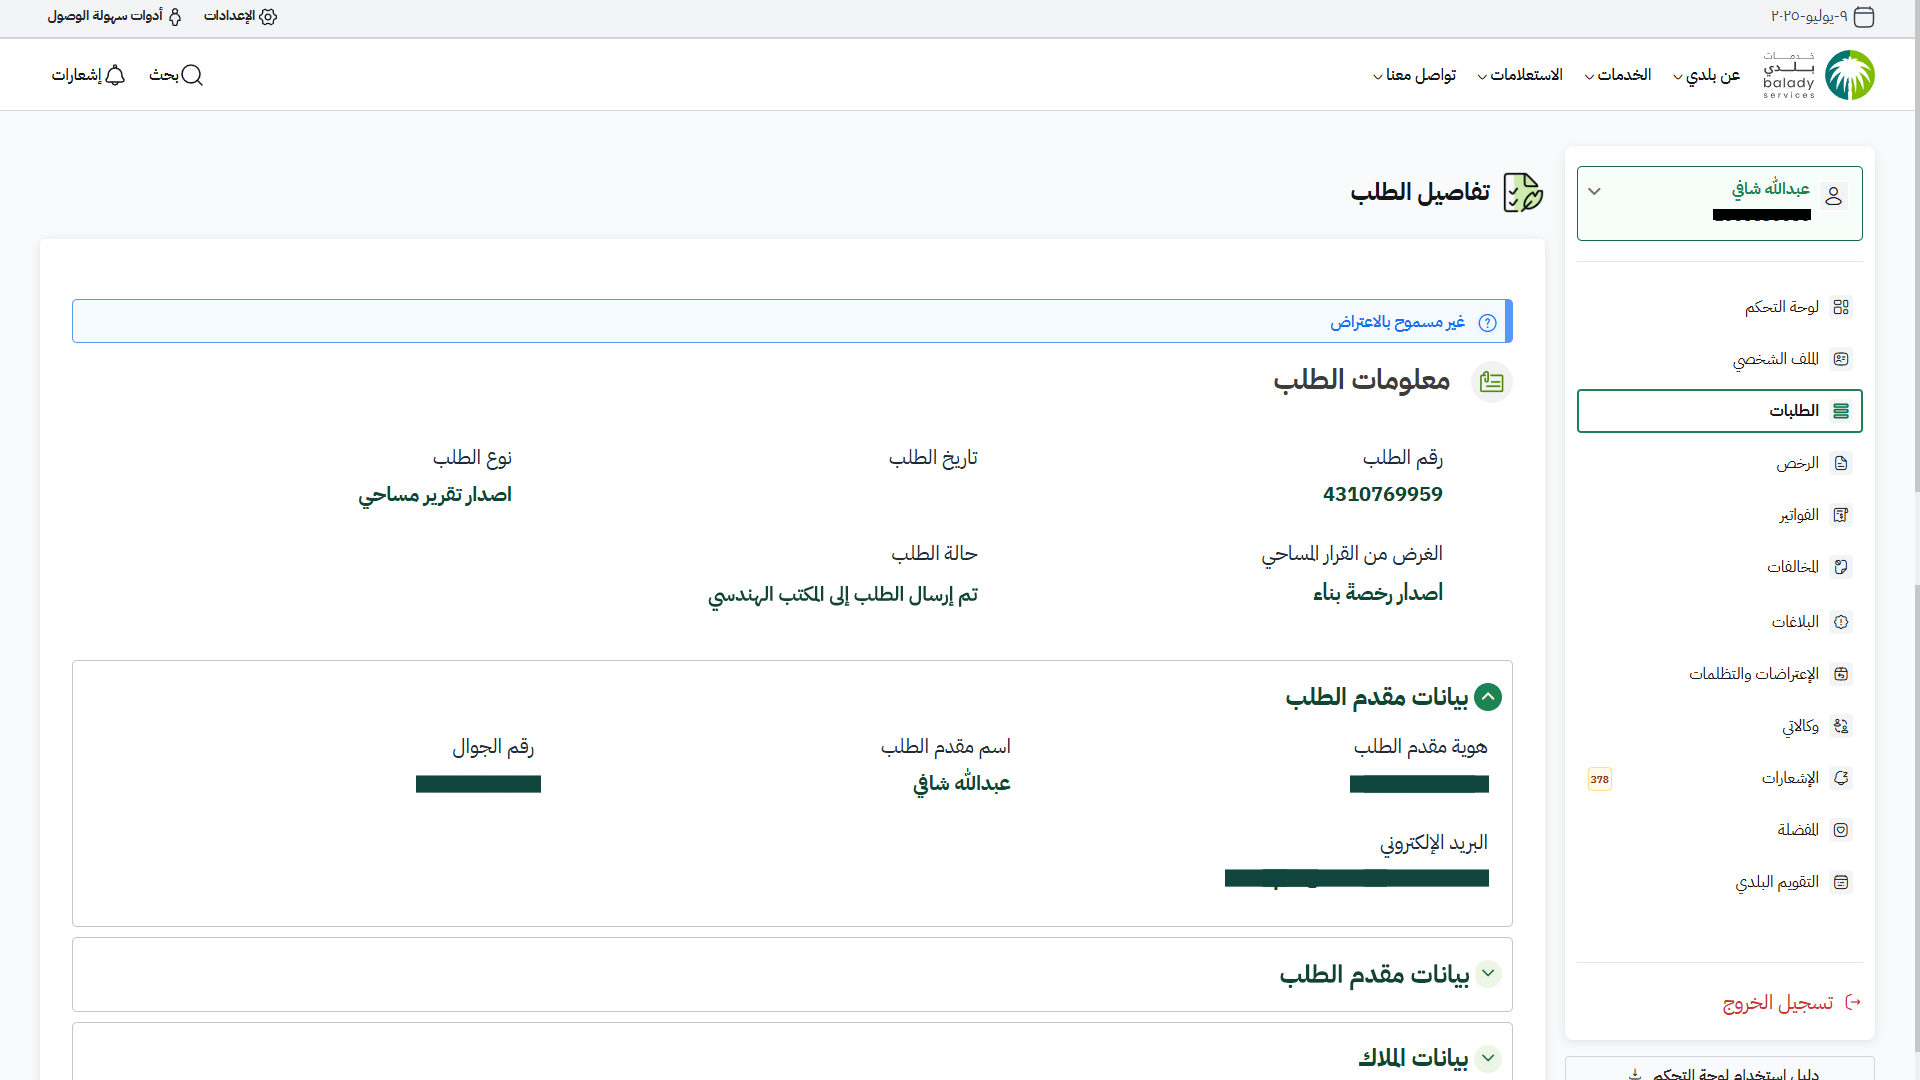This screenshot has width=1920, height=1080.
Task: Open dashboard (لوحة التحكم) sidebar icon
Action: tap(1841, 307)
